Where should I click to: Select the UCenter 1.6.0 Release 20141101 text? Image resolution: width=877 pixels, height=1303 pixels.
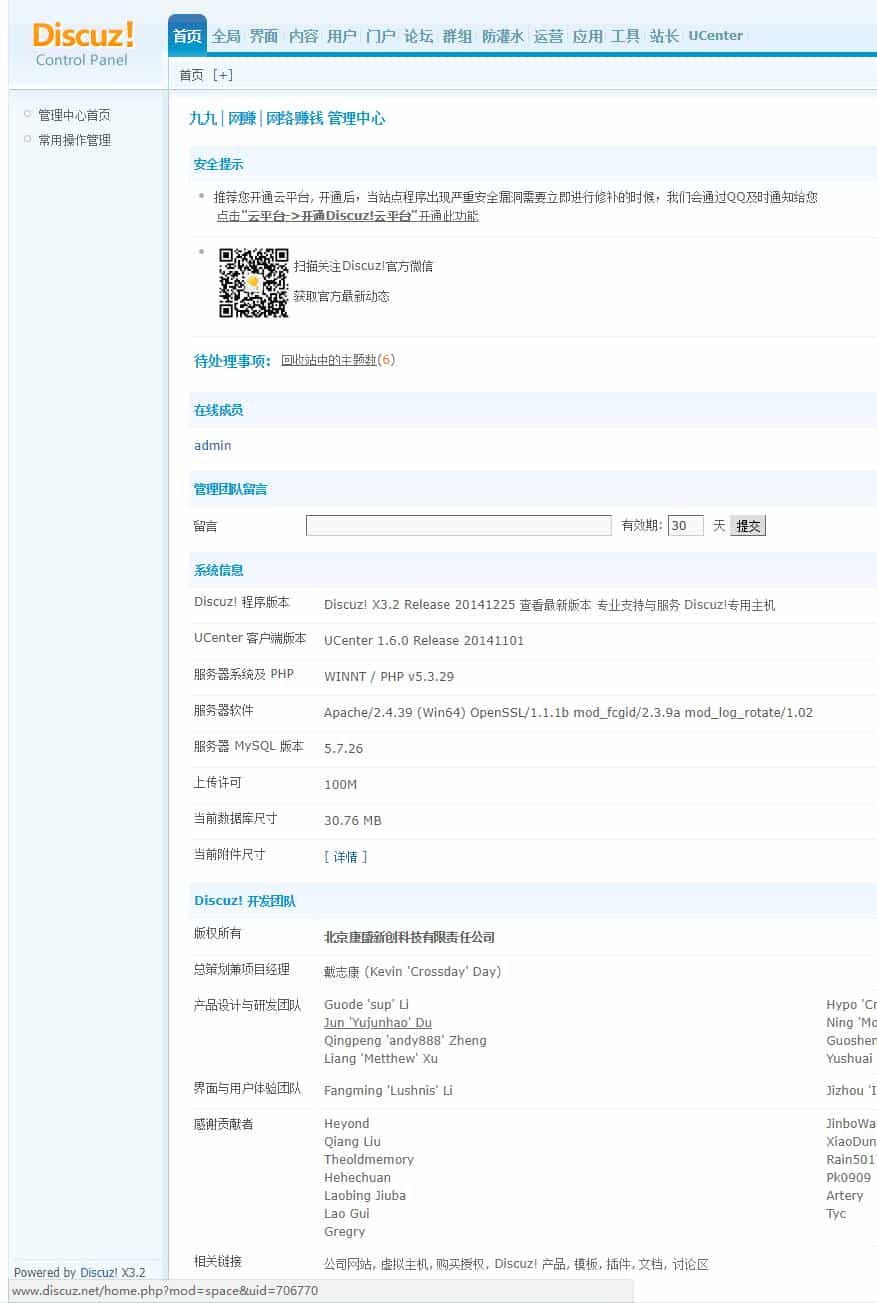pos(424,641)
